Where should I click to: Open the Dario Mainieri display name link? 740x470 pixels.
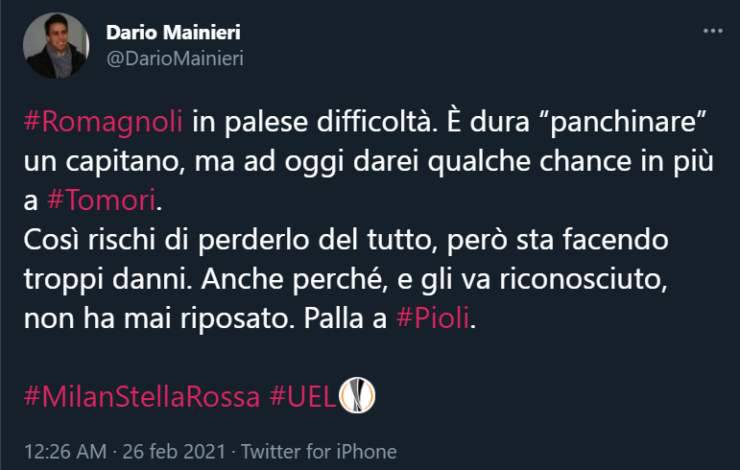(x=175, y=34)
